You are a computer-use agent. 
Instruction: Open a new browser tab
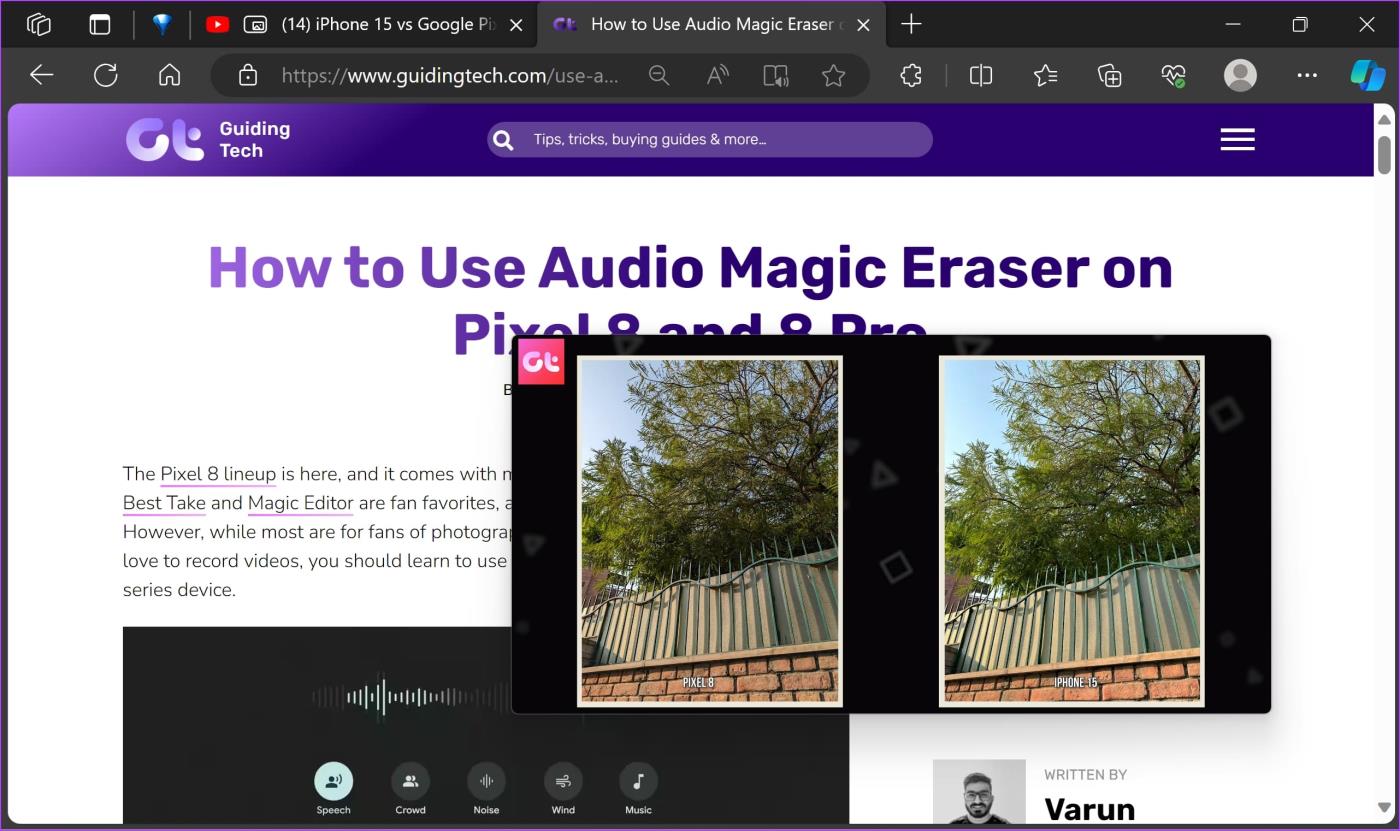coord(911,25)
